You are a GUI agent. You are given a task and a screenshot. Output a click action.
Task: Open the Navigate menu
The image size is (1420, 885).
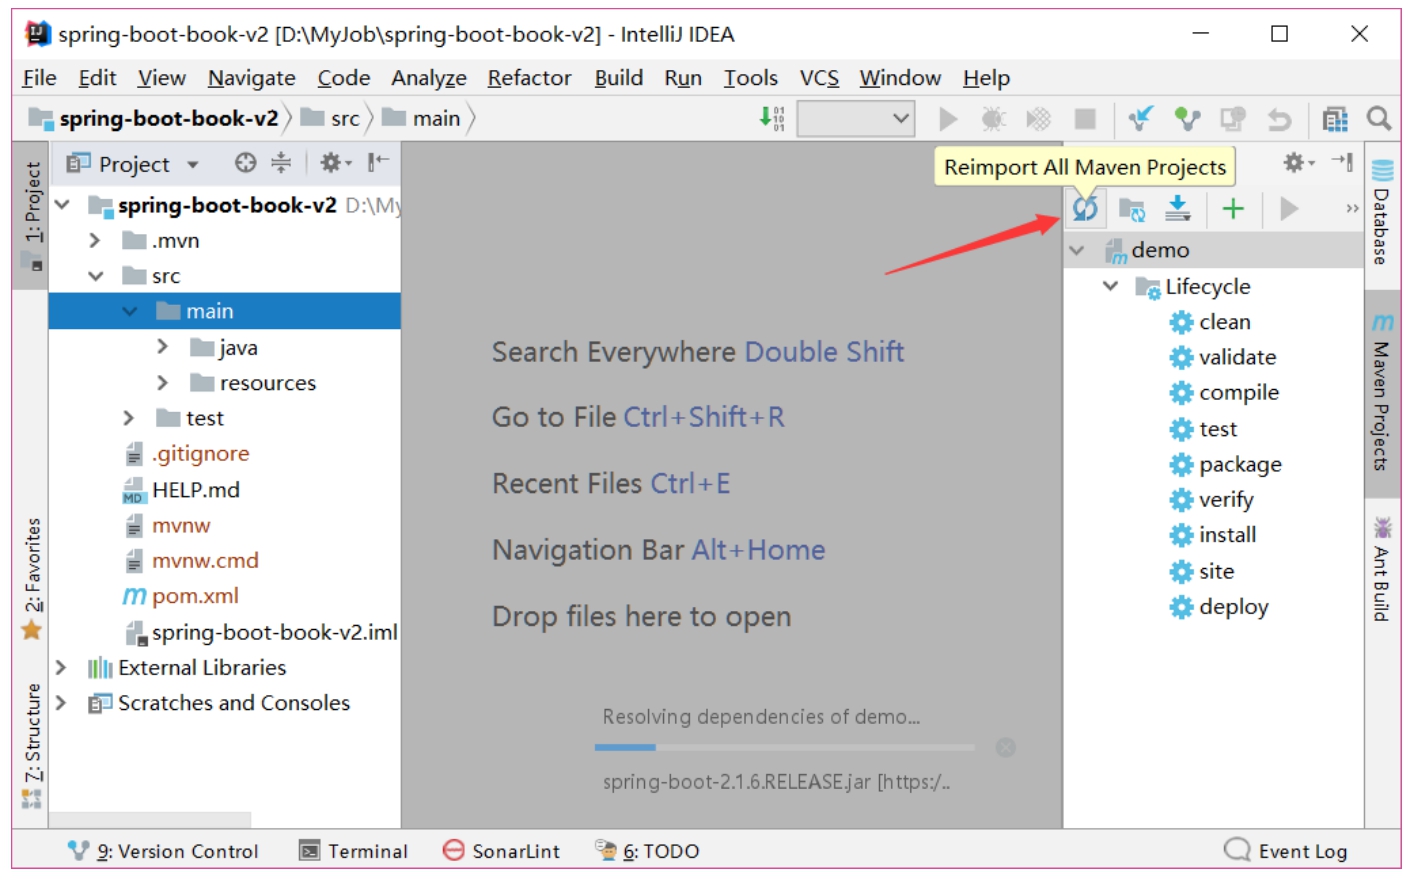coord(252,78)
